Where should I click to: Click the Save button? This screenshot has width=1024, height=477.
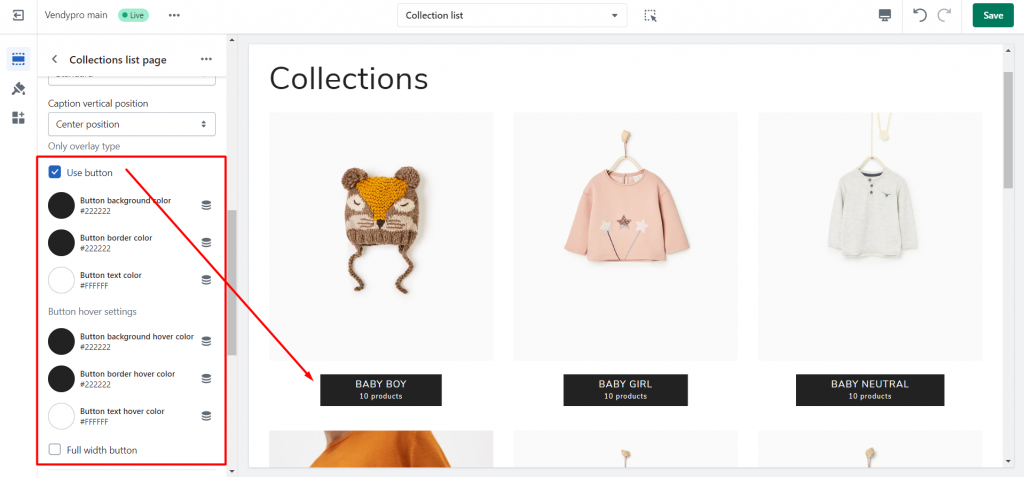pyautogui.click(x=993, y=15)
